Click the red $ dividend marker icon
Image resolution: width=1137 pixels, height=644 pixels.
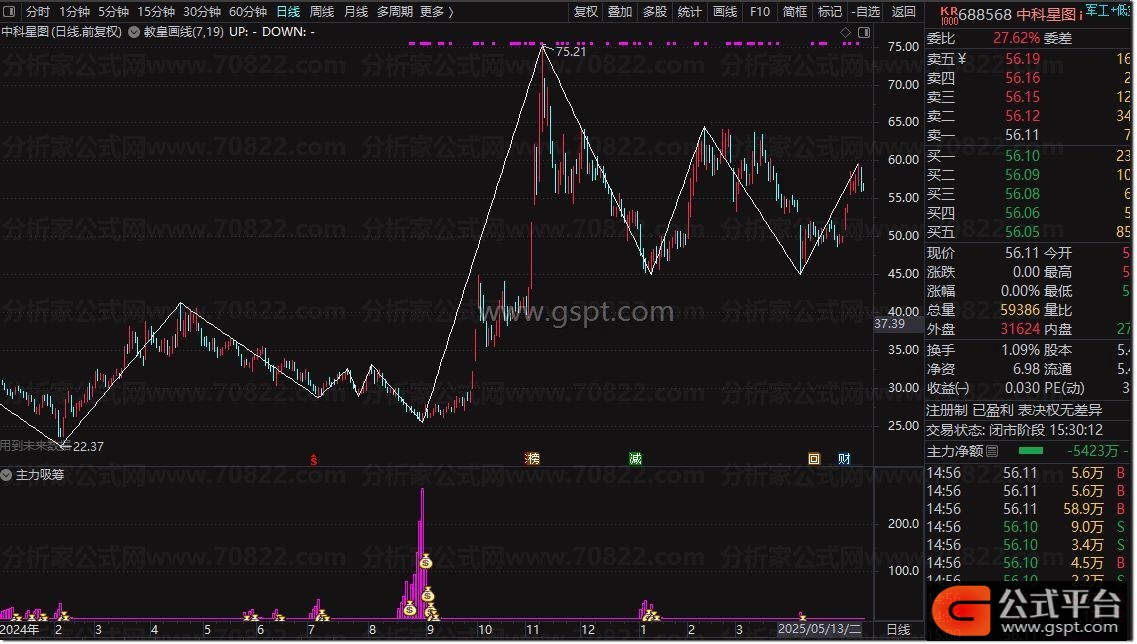(x=314, y=460)
